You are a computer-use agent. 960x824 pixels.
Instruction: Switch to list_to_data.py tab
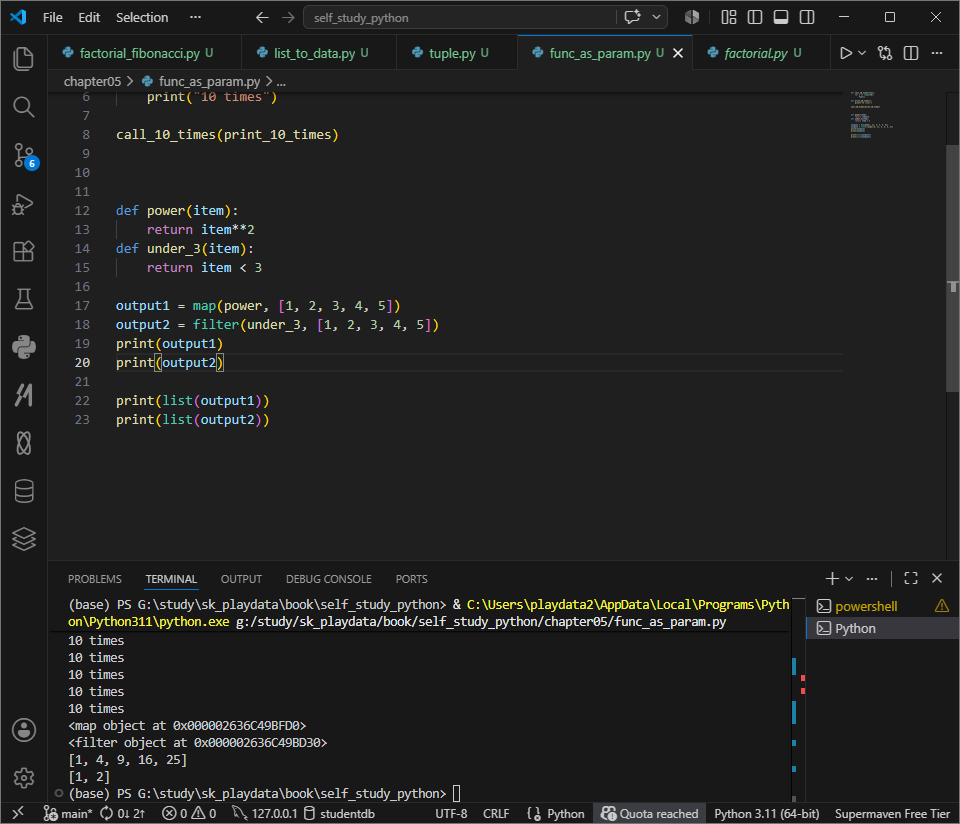[321, 53]
